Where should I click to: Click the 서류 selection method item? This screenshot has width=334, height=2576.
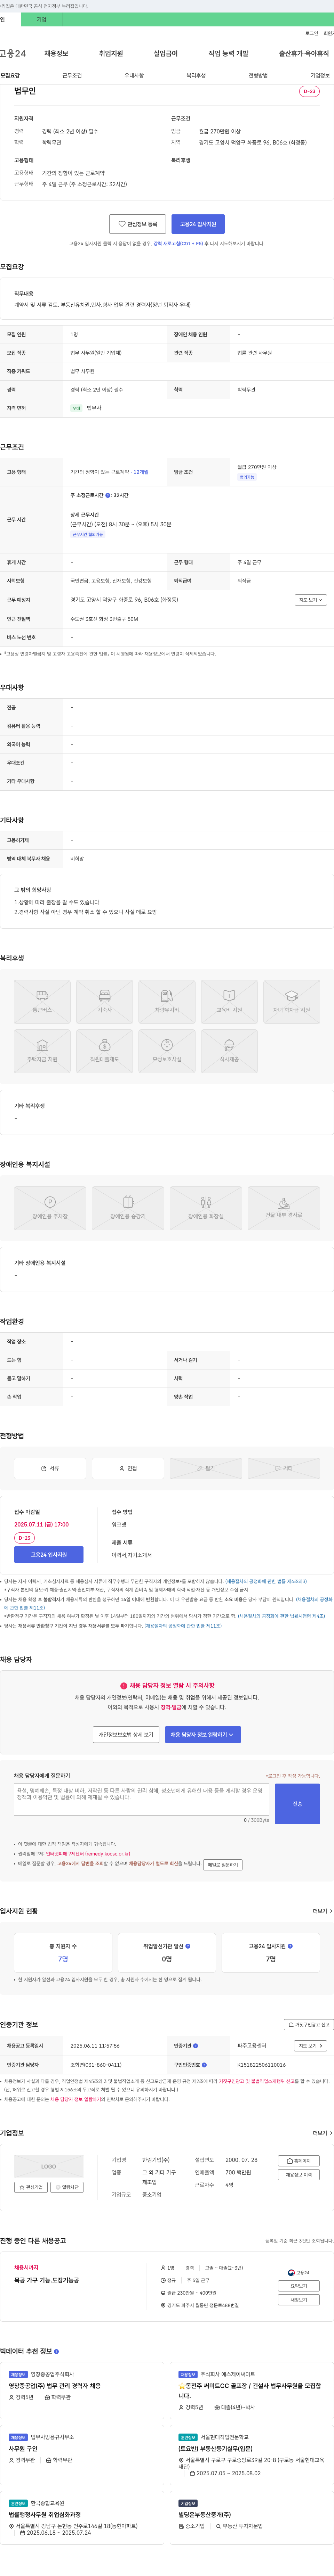pyautogui.click(x=50, y=1468)
